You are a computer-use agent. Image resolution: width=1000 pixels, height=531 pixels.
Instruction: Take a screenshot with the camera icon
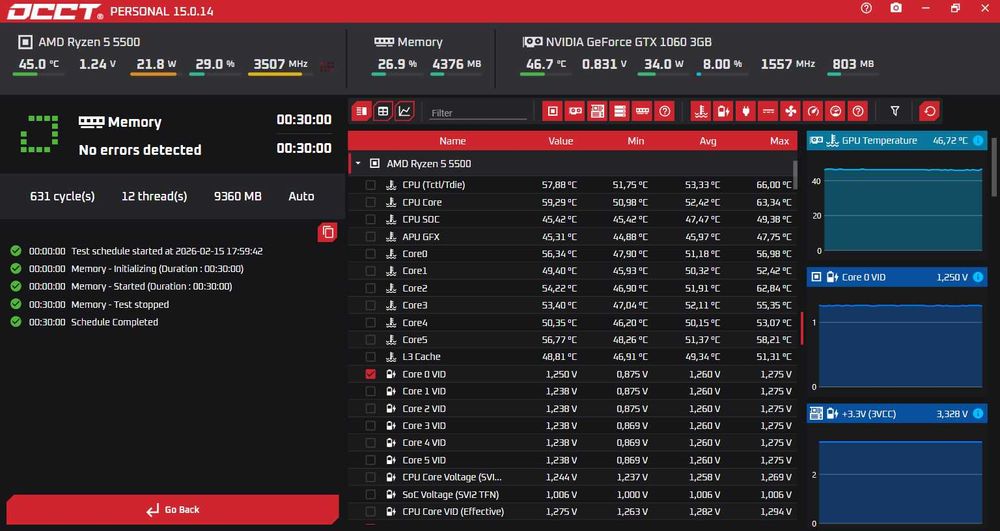pos(896,8)
